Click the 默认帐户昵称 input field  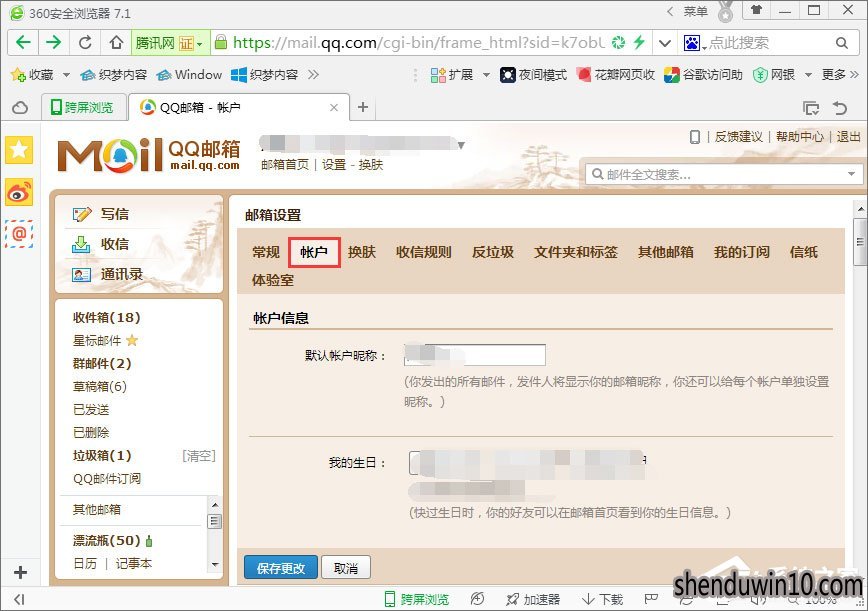coord(475,355)
